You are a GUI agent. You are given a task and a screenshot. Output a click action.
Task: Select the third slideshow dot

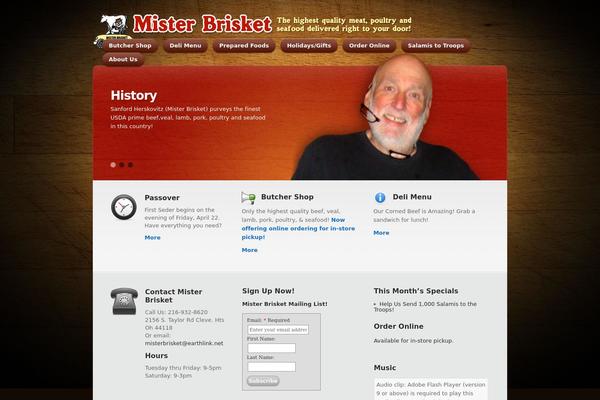130,165
